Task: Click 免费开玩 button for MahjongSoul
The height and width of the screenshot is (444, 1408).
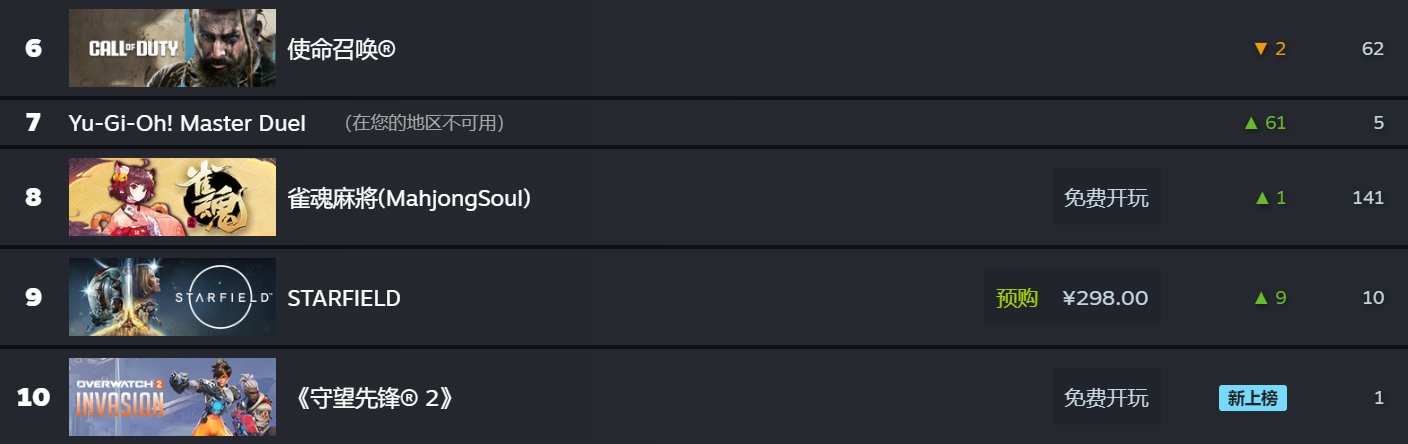Action: [1106, 198]
